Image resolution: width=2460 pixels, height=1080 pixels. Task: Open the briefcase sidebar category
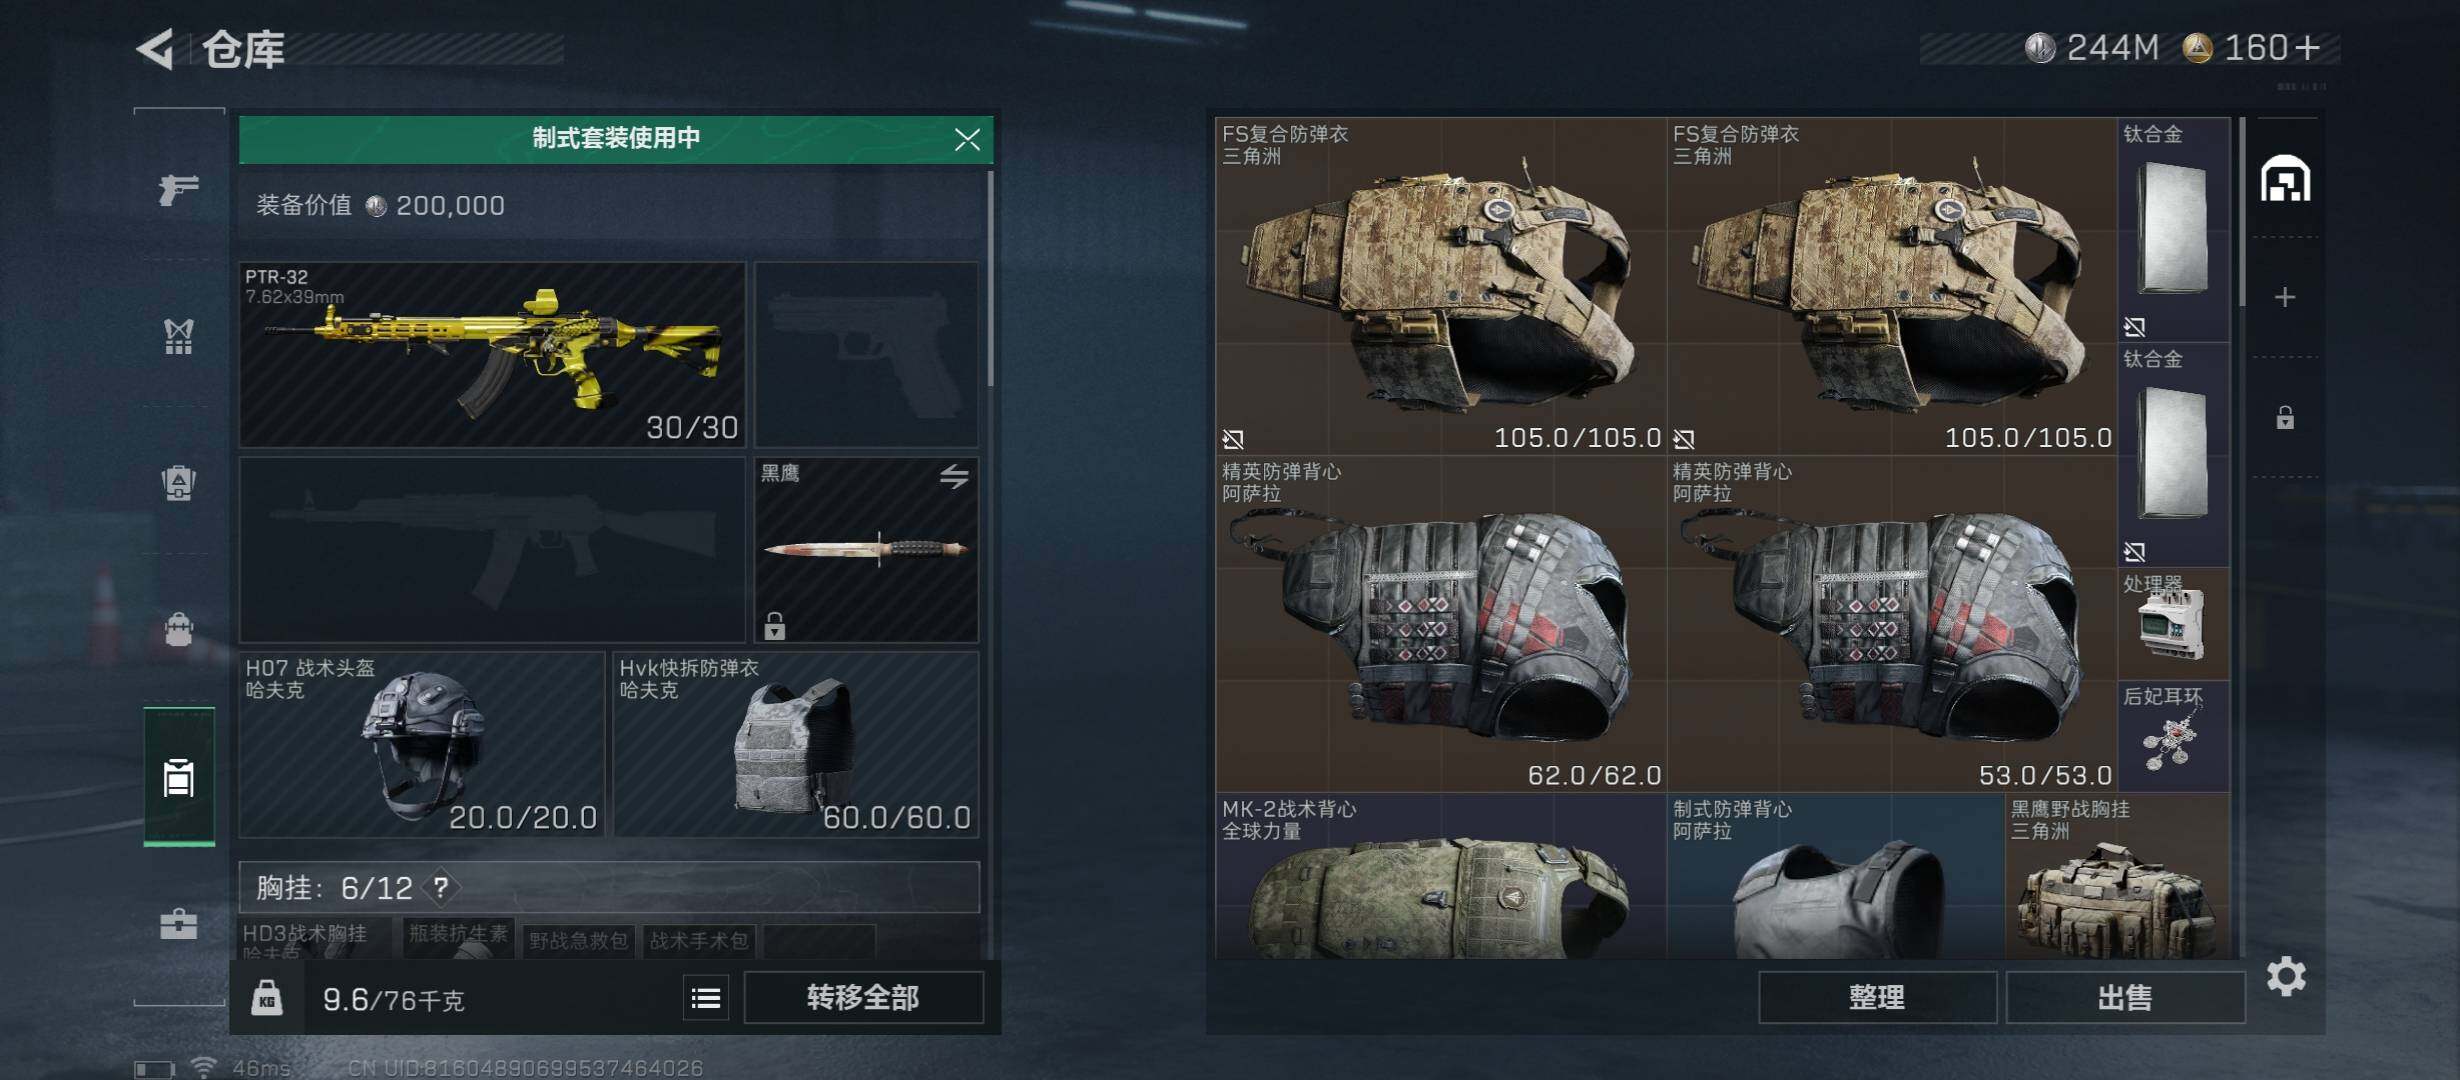click(x=179, y=923)
